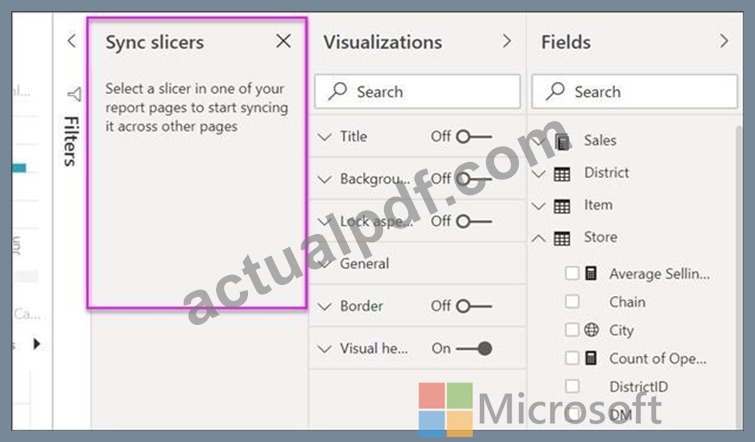Click the Average Selling calculator icon

click(591, 273)
